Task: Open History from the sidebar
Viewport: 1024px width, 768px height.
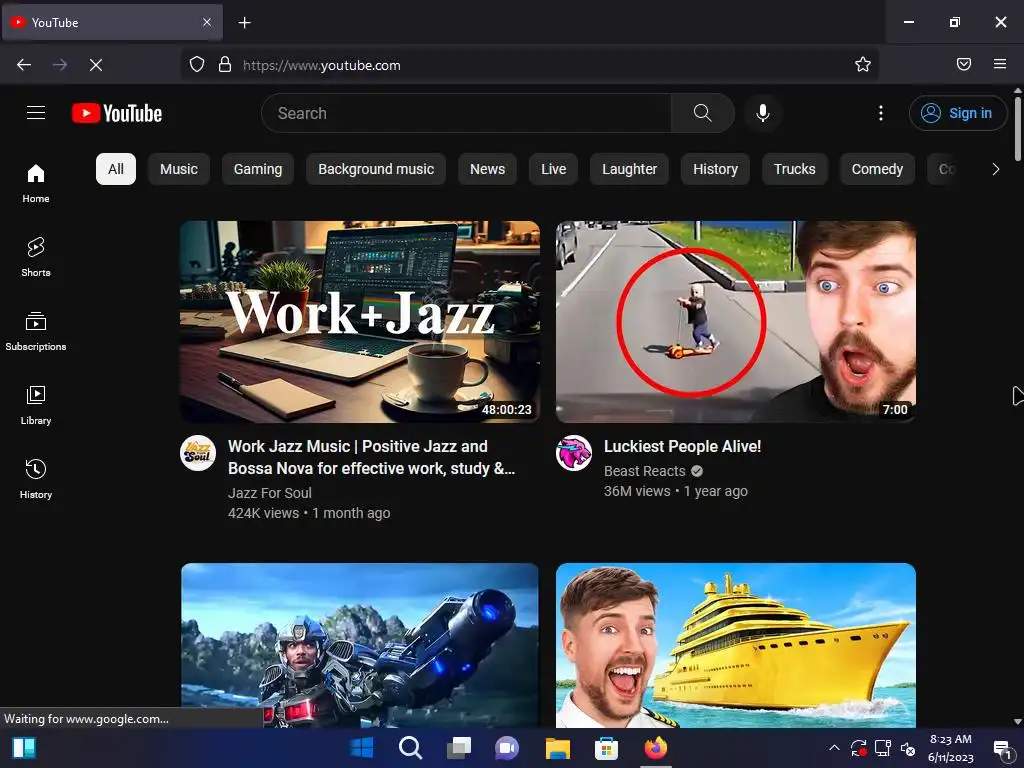Action: point(36,479)
